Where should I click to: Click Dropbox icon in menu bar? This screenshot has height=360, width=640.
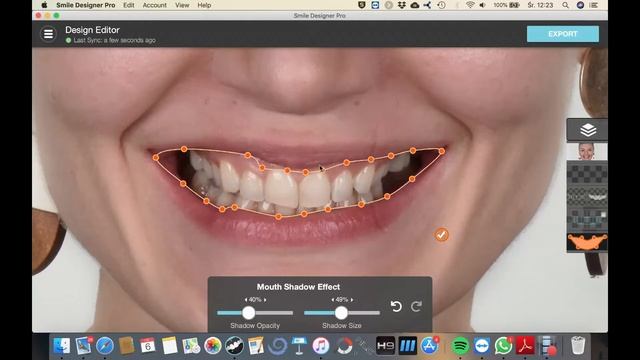click(402, 5)
